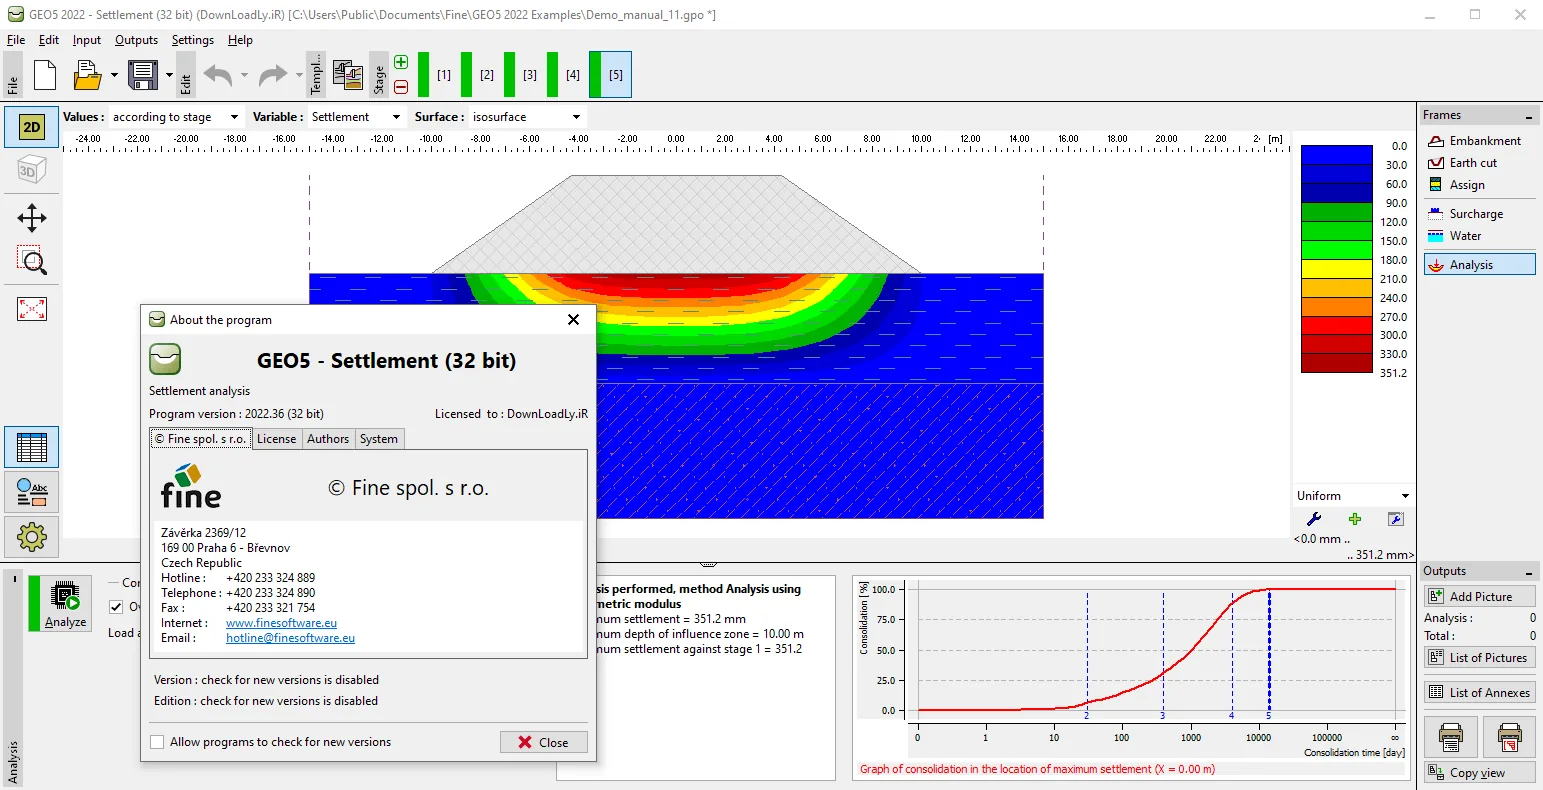This screenshot has width=1543, height=790.
Task: Open the List of Annexes
Action: tap(1480, 692)
